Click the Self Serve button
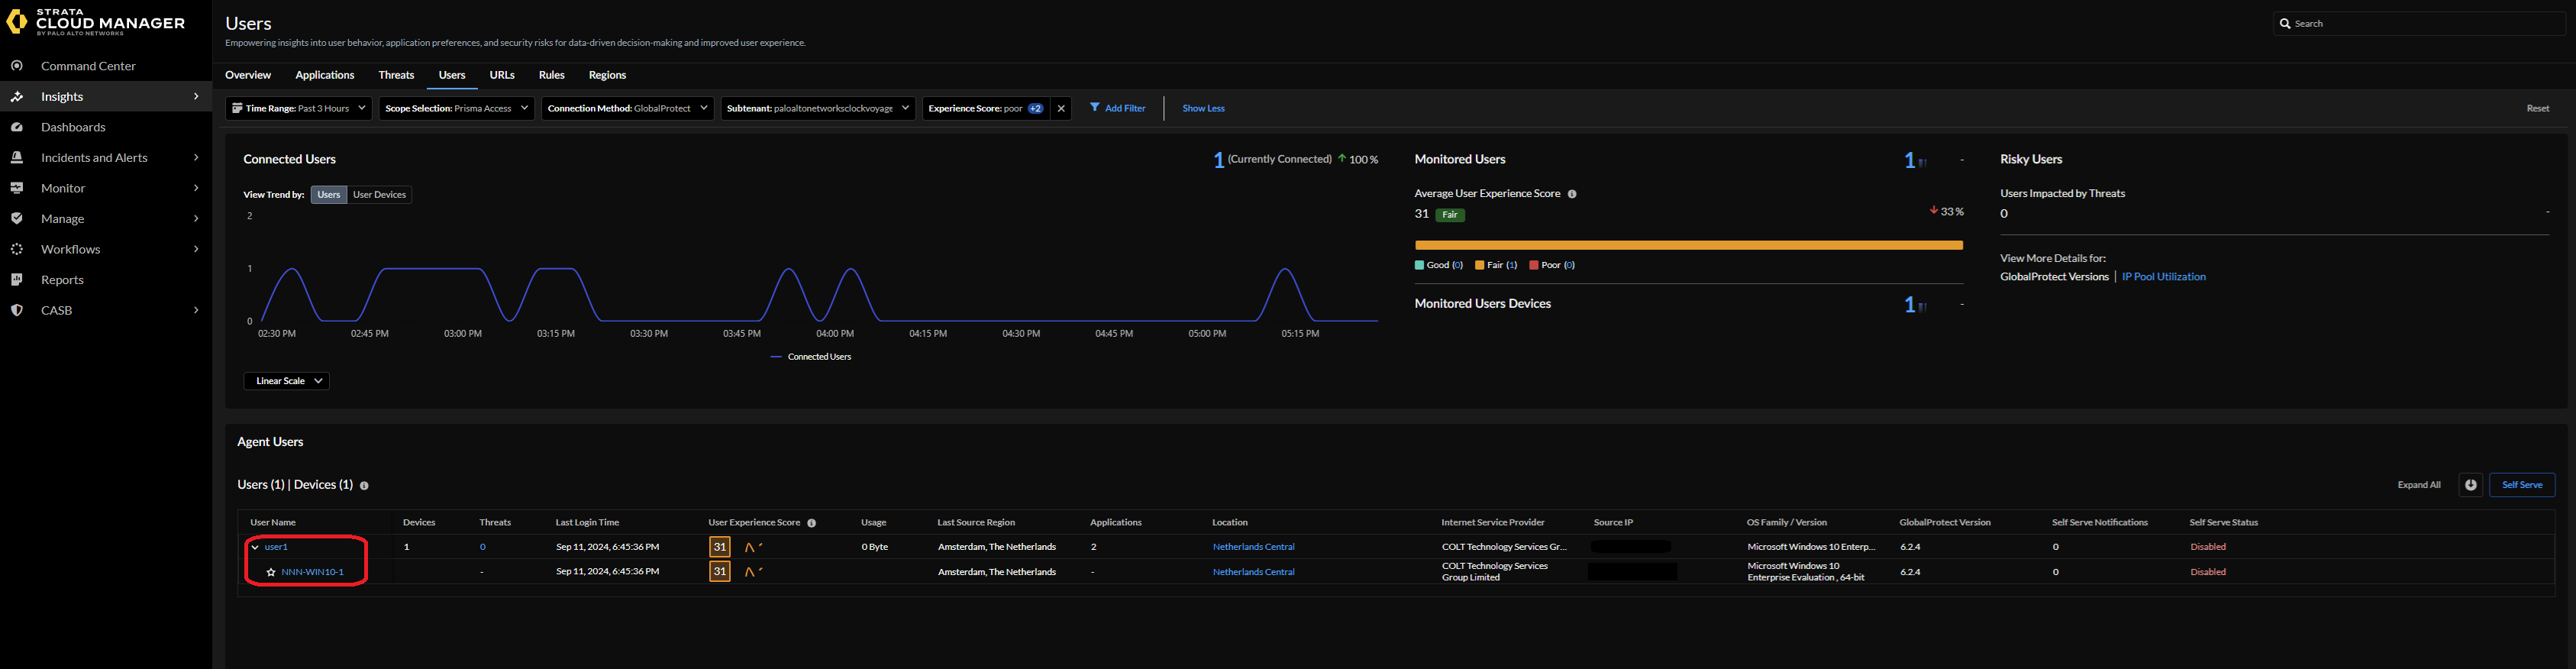This screenshot has height=669, width=2576. click(2521, 485)
